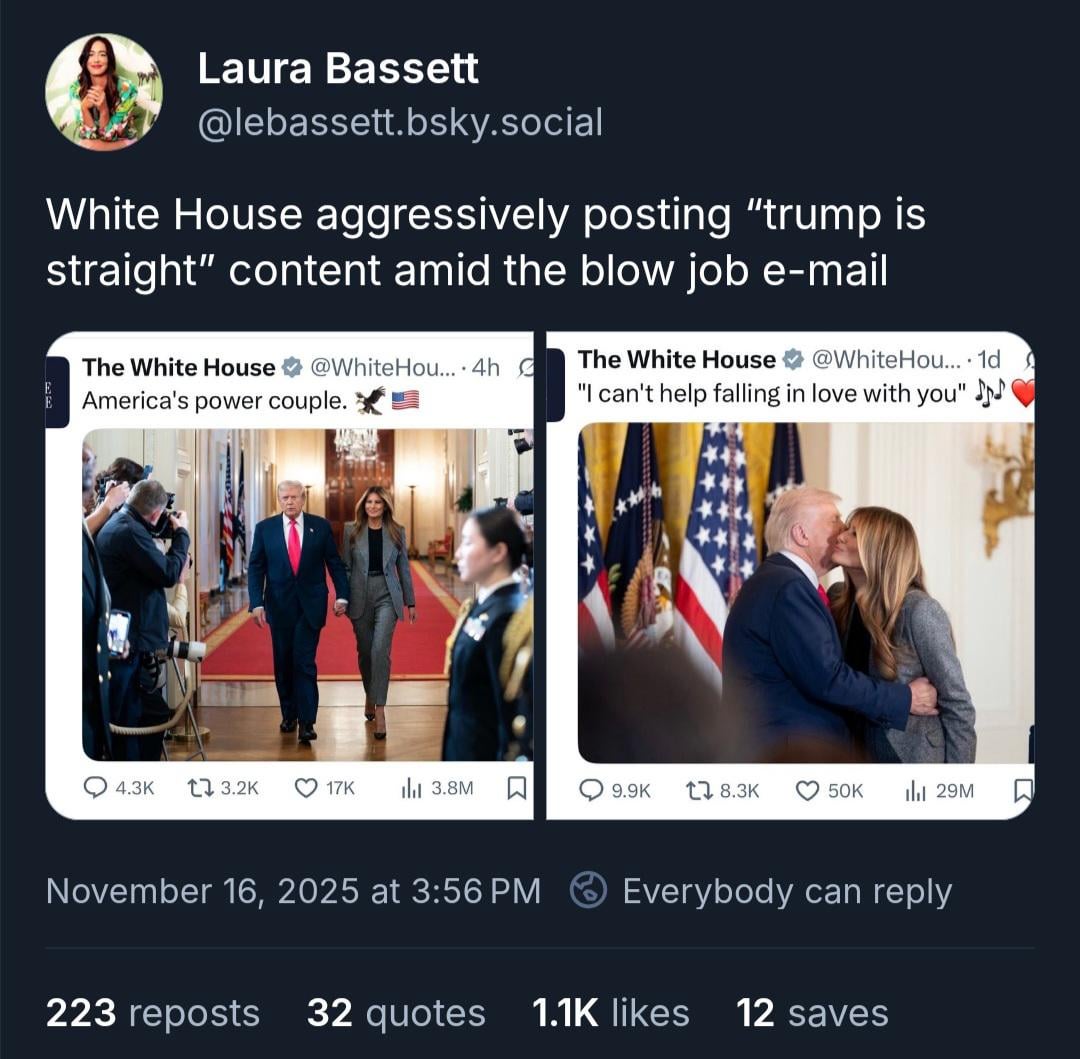Image resolution: width=1080 pixels, height=1059 pixels.
Task: Click the Laura Bassett display name
Action: (338, 68)
